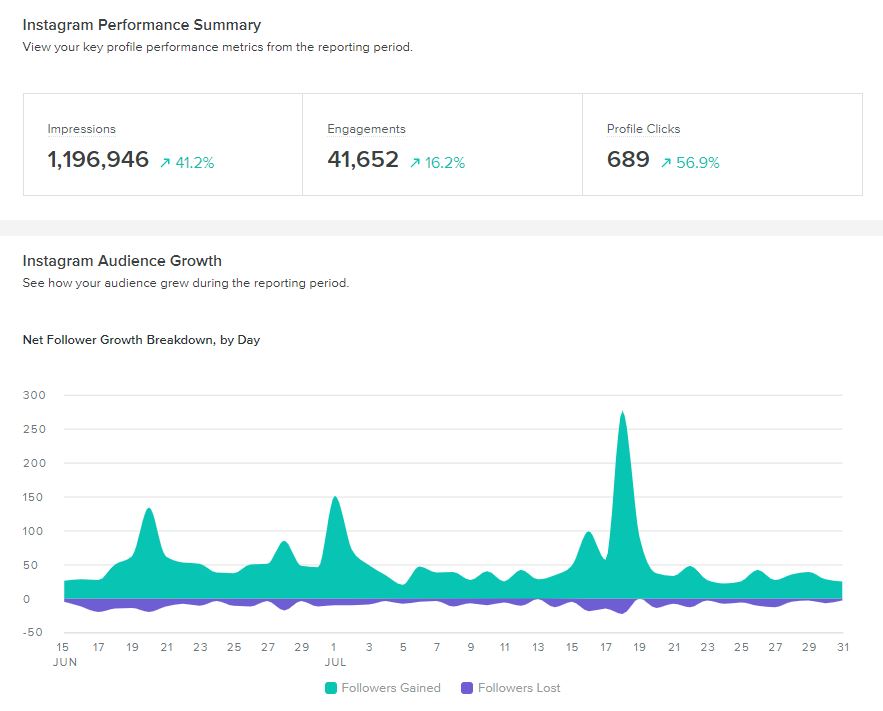Click the Engagements metric label
This screenshot has height=711, width=883.
(366, 129)
